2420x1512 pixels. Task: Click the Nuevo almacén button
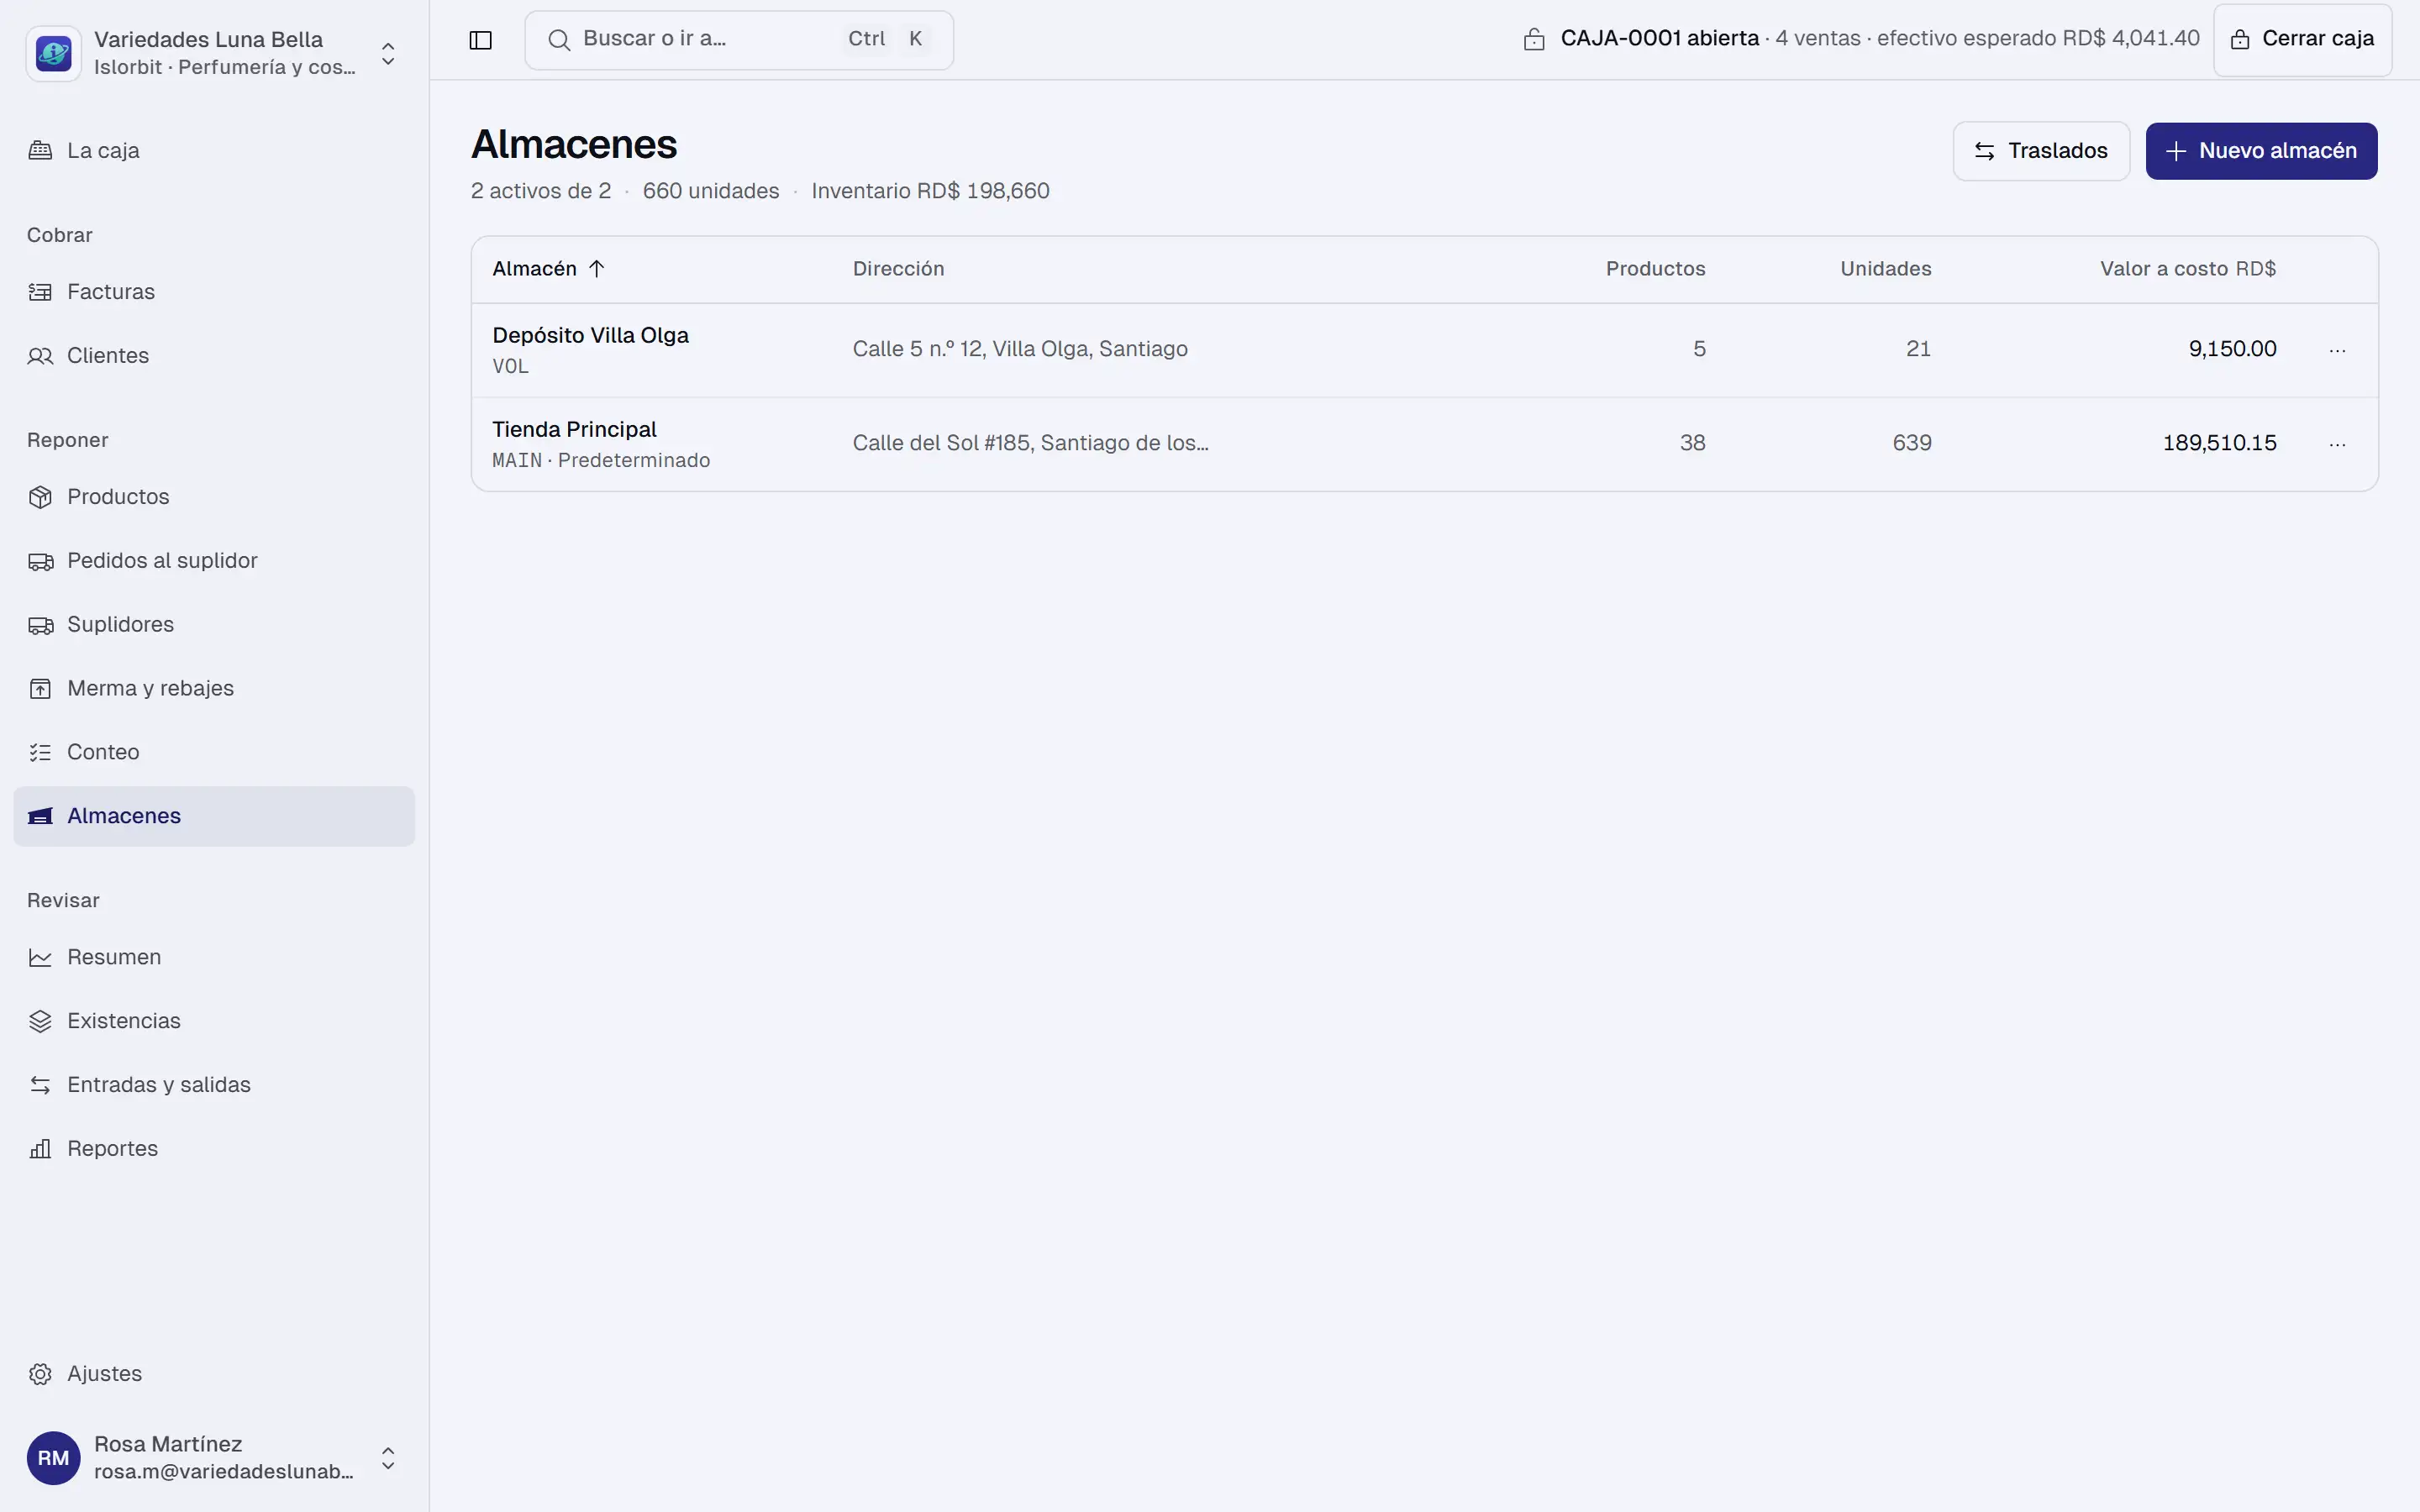(2261, 151)
